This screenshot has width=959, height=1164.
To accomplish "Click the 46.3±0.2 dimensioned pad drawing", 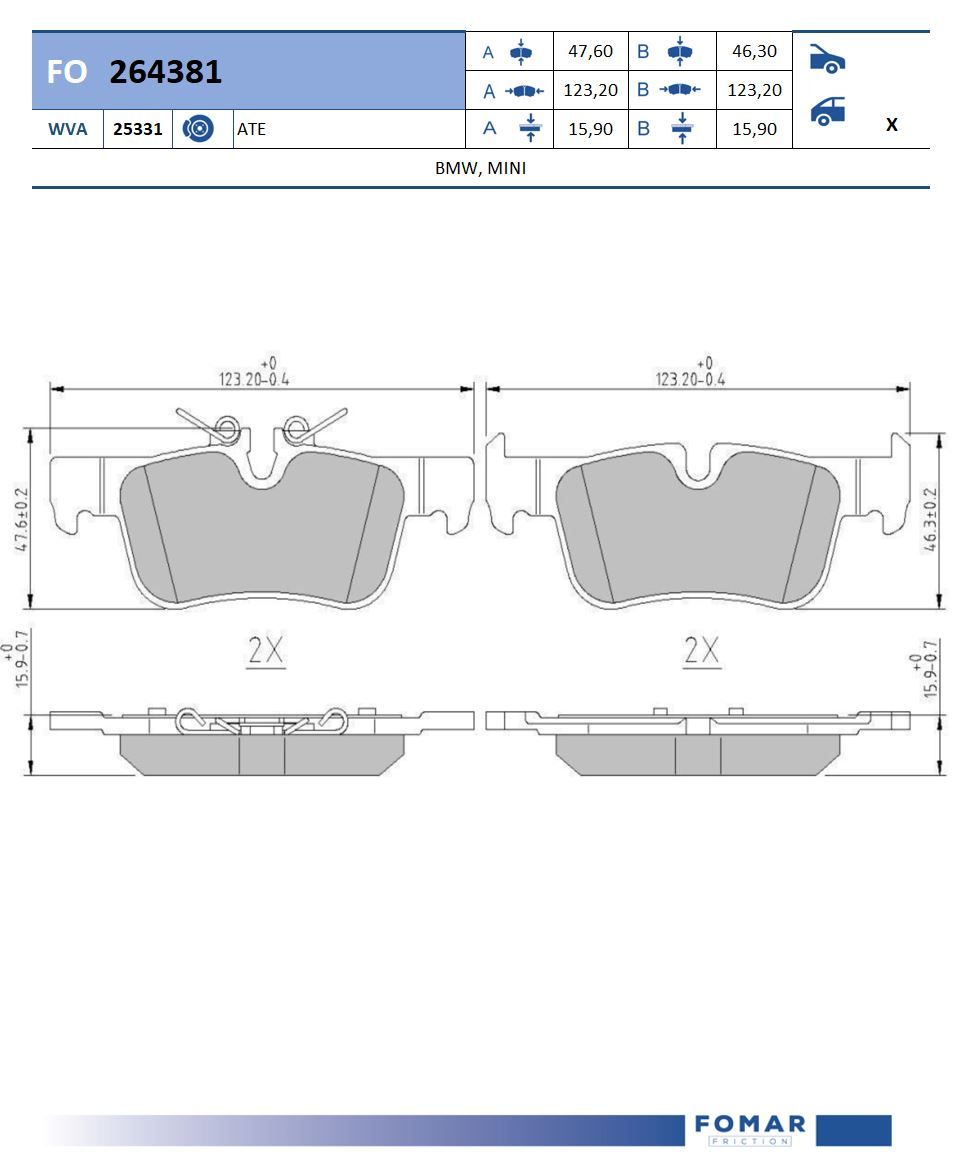I will click(697, 528).
